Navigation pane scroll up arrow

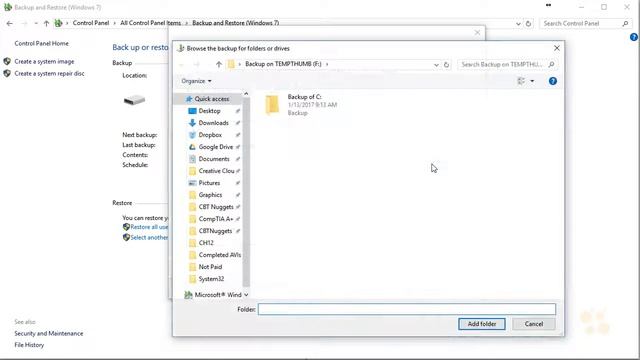coord(246,94)
